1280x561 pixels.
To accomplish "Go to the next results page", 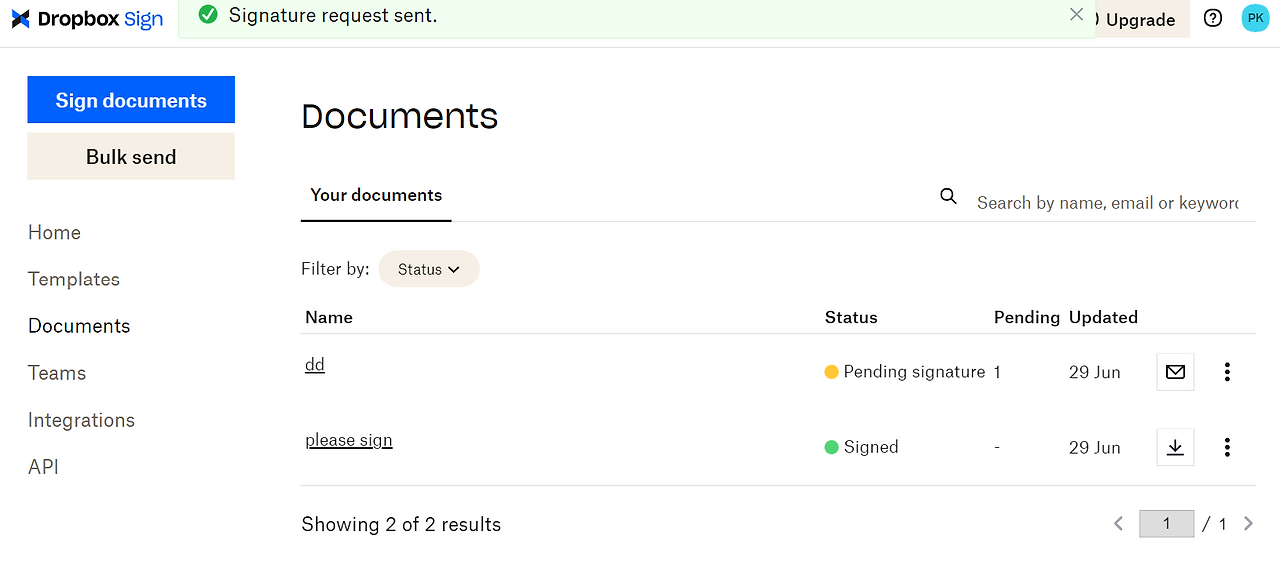I will tap(1248, 523).
